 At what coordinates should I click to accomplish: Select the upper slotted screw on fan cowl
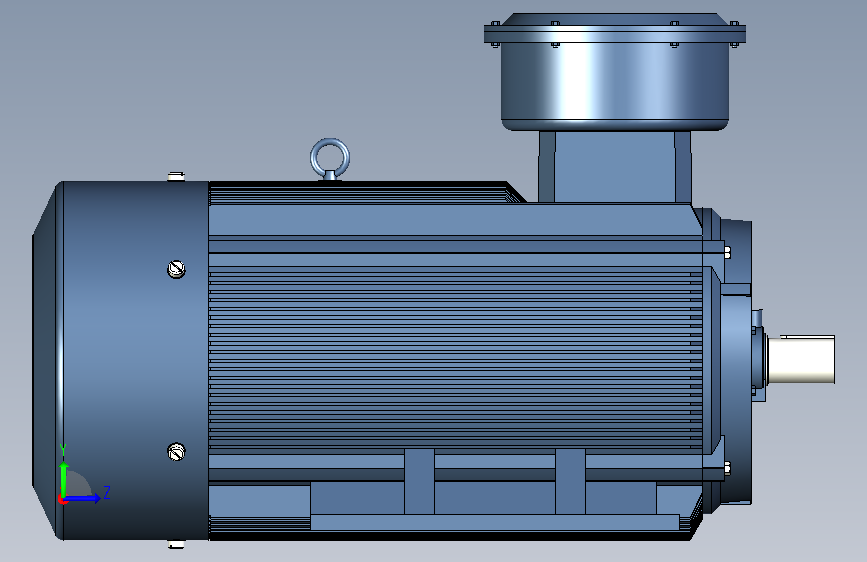(x=176, y=269)
